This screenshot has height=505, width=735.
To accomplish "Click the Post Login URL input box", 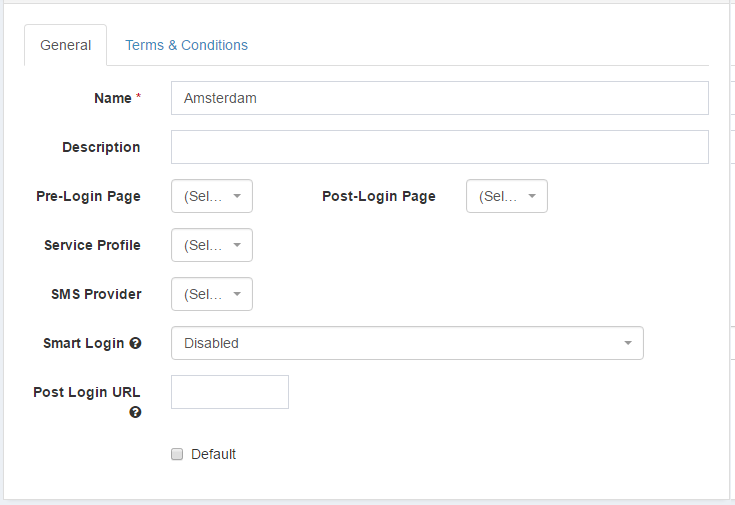I will (230, 392).
